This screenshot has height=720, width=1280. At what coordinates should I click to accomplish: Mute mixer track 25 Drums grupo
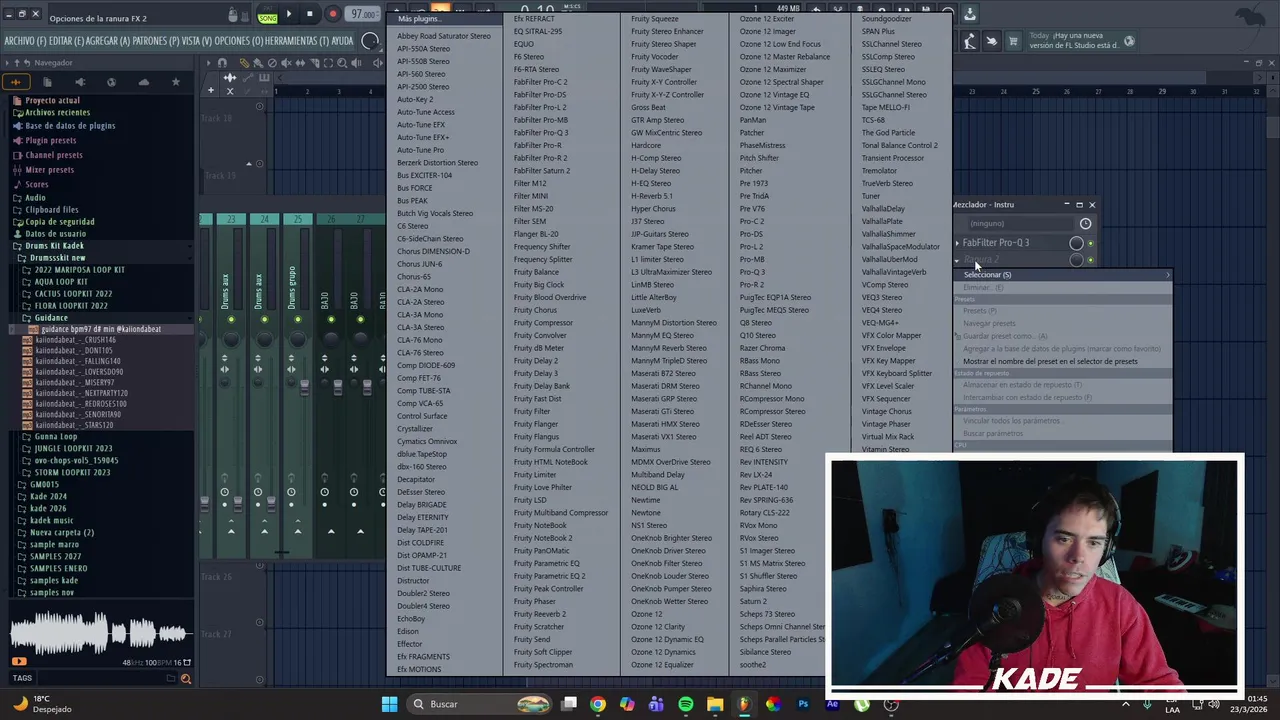(x=297, y=320)
